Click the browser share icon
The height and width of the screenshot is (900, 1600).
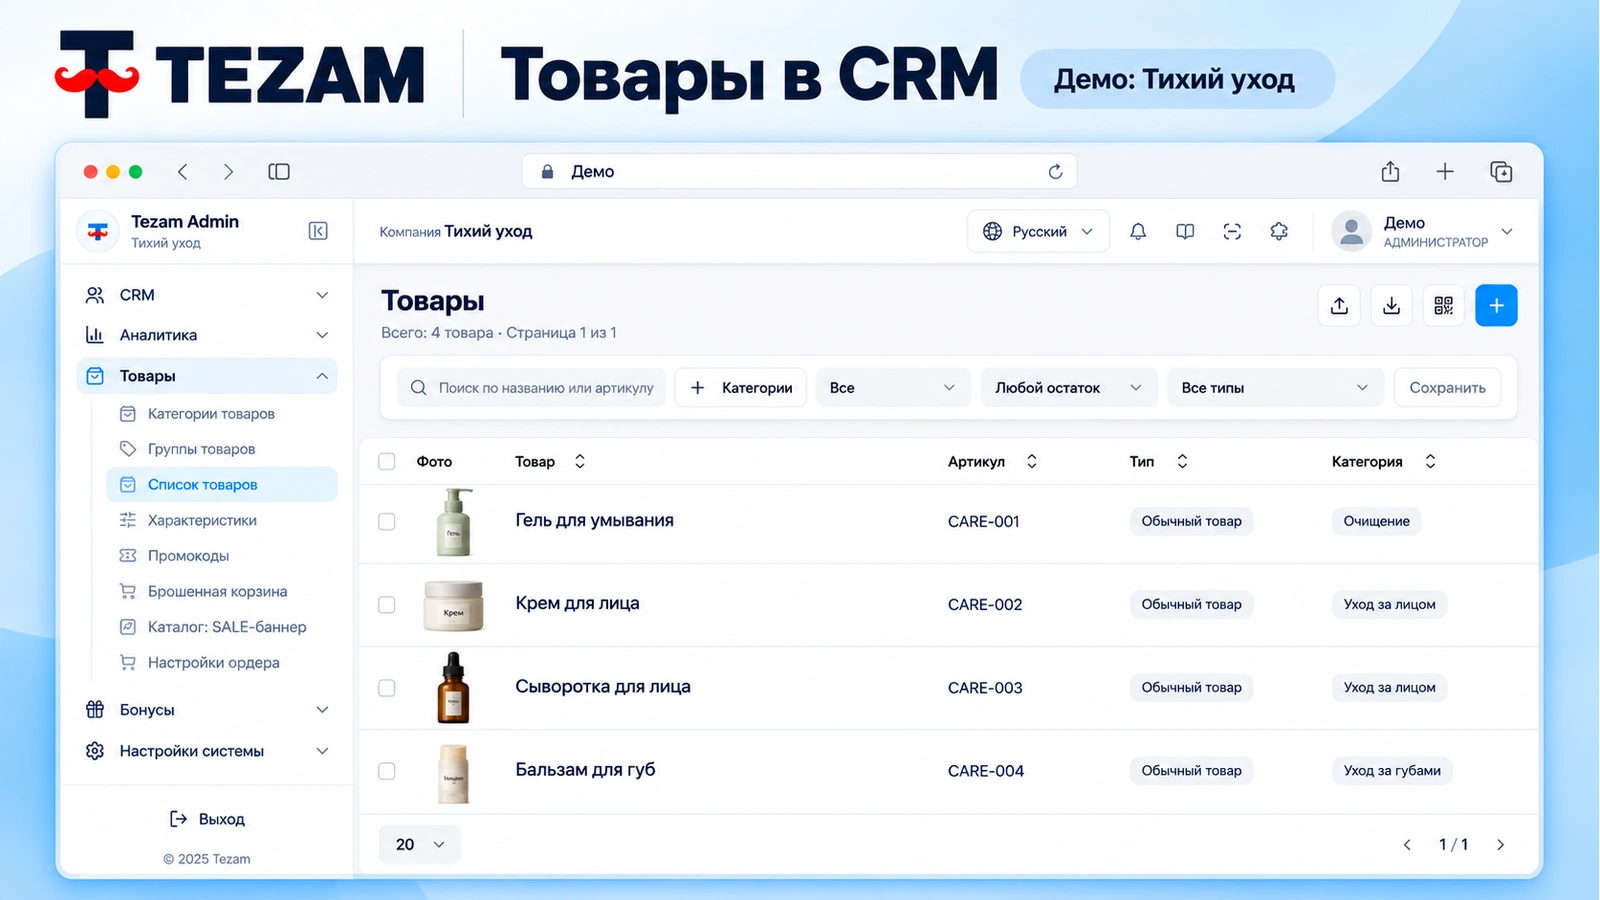pyautogui.click(x=1390, y=172)
